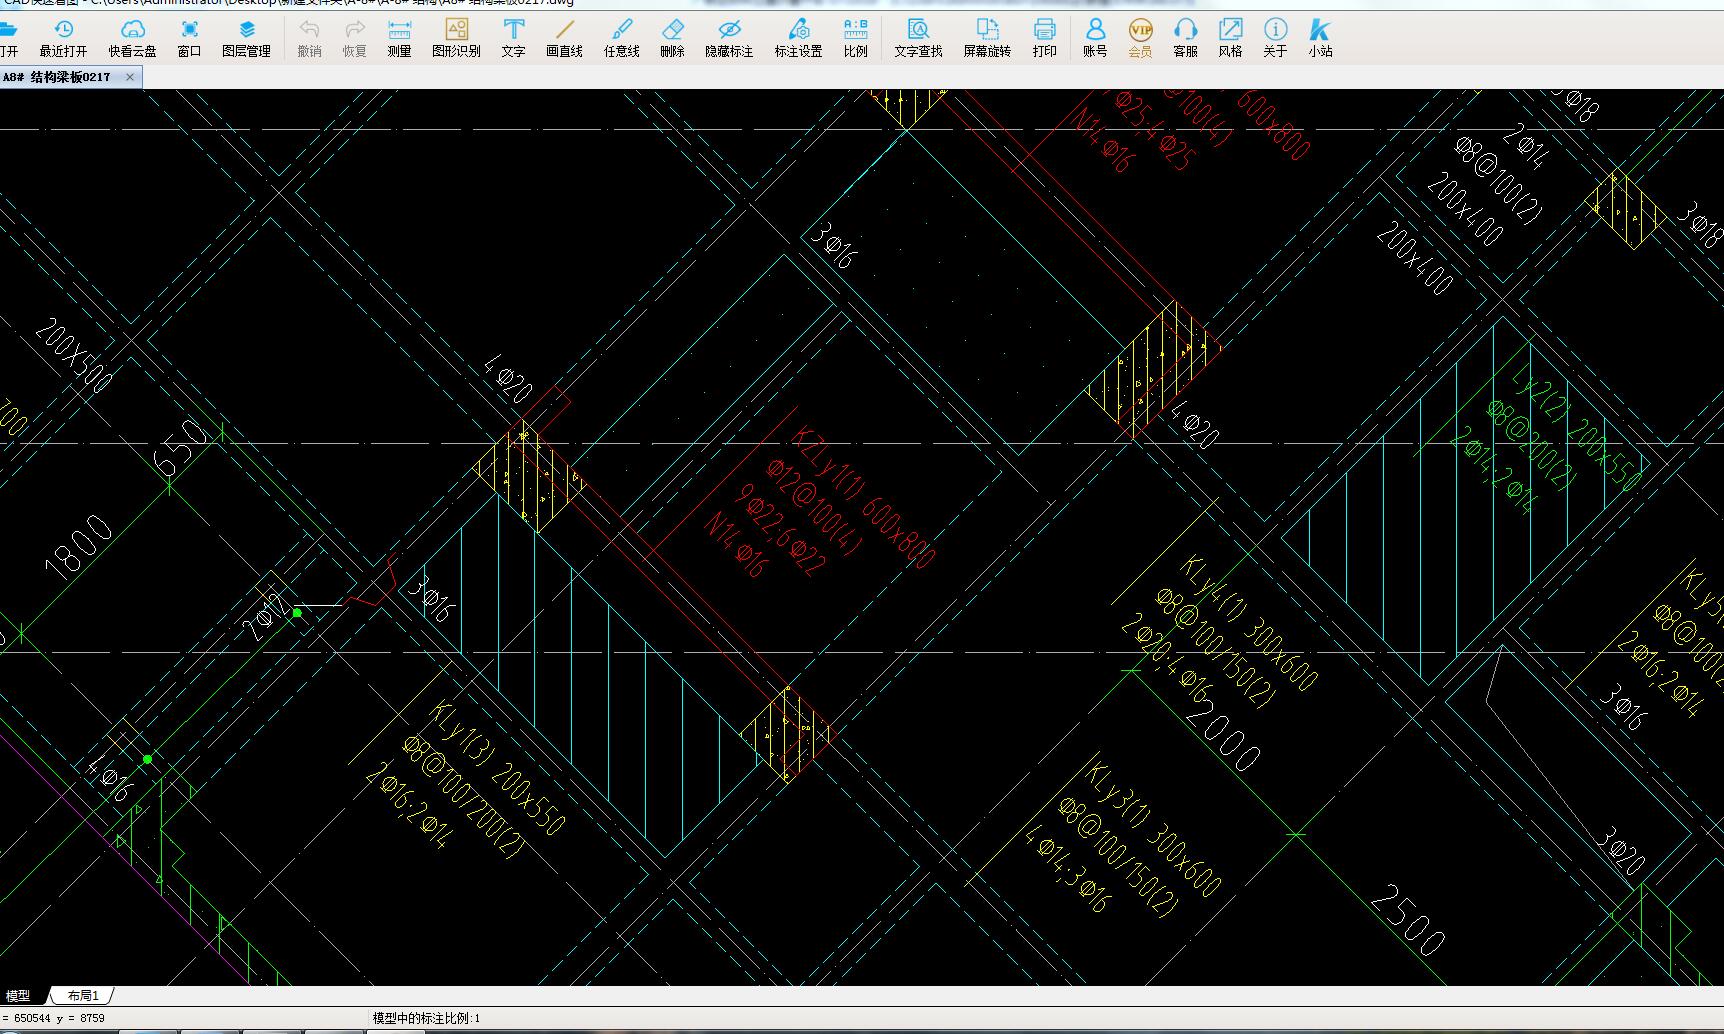This screenshot has width=1724, height=1034.
Task: Close the A8# 结构梁板0217 drawing tab
Action: [130, 77]
